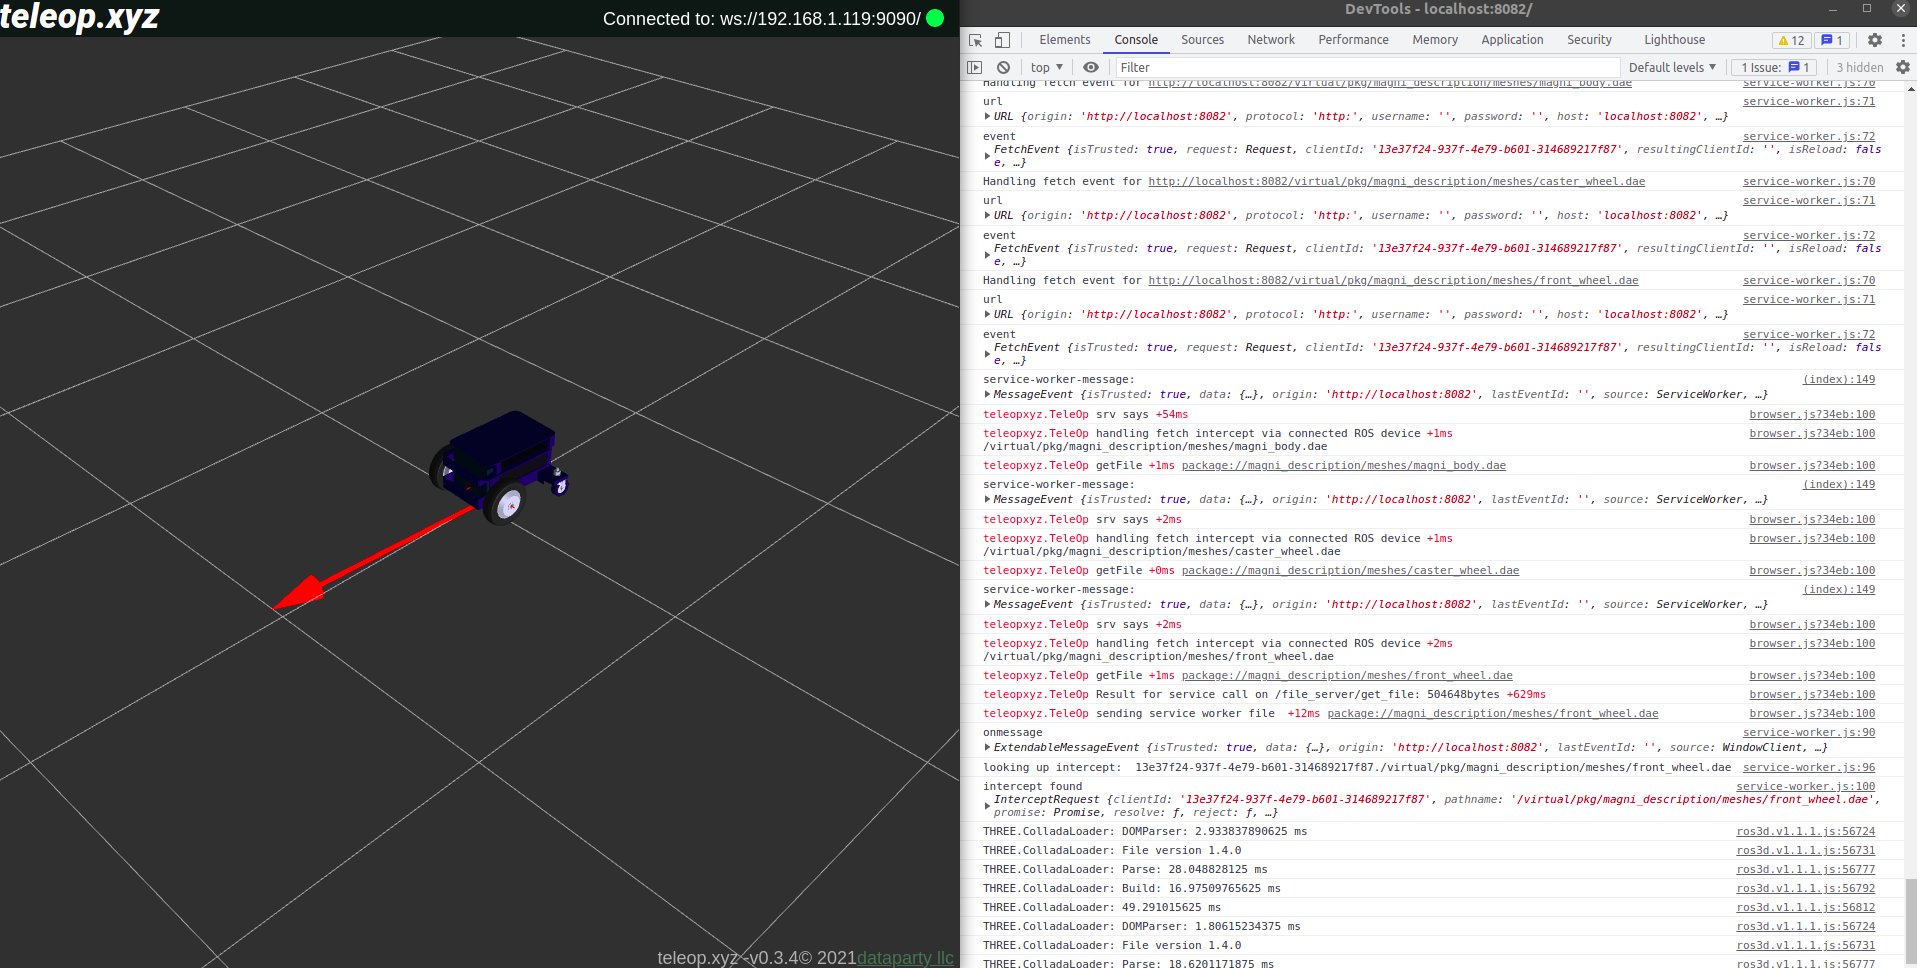Open the dataparty llc link
Viewport: 1917px width, 968px height.
tap(903, 957)
